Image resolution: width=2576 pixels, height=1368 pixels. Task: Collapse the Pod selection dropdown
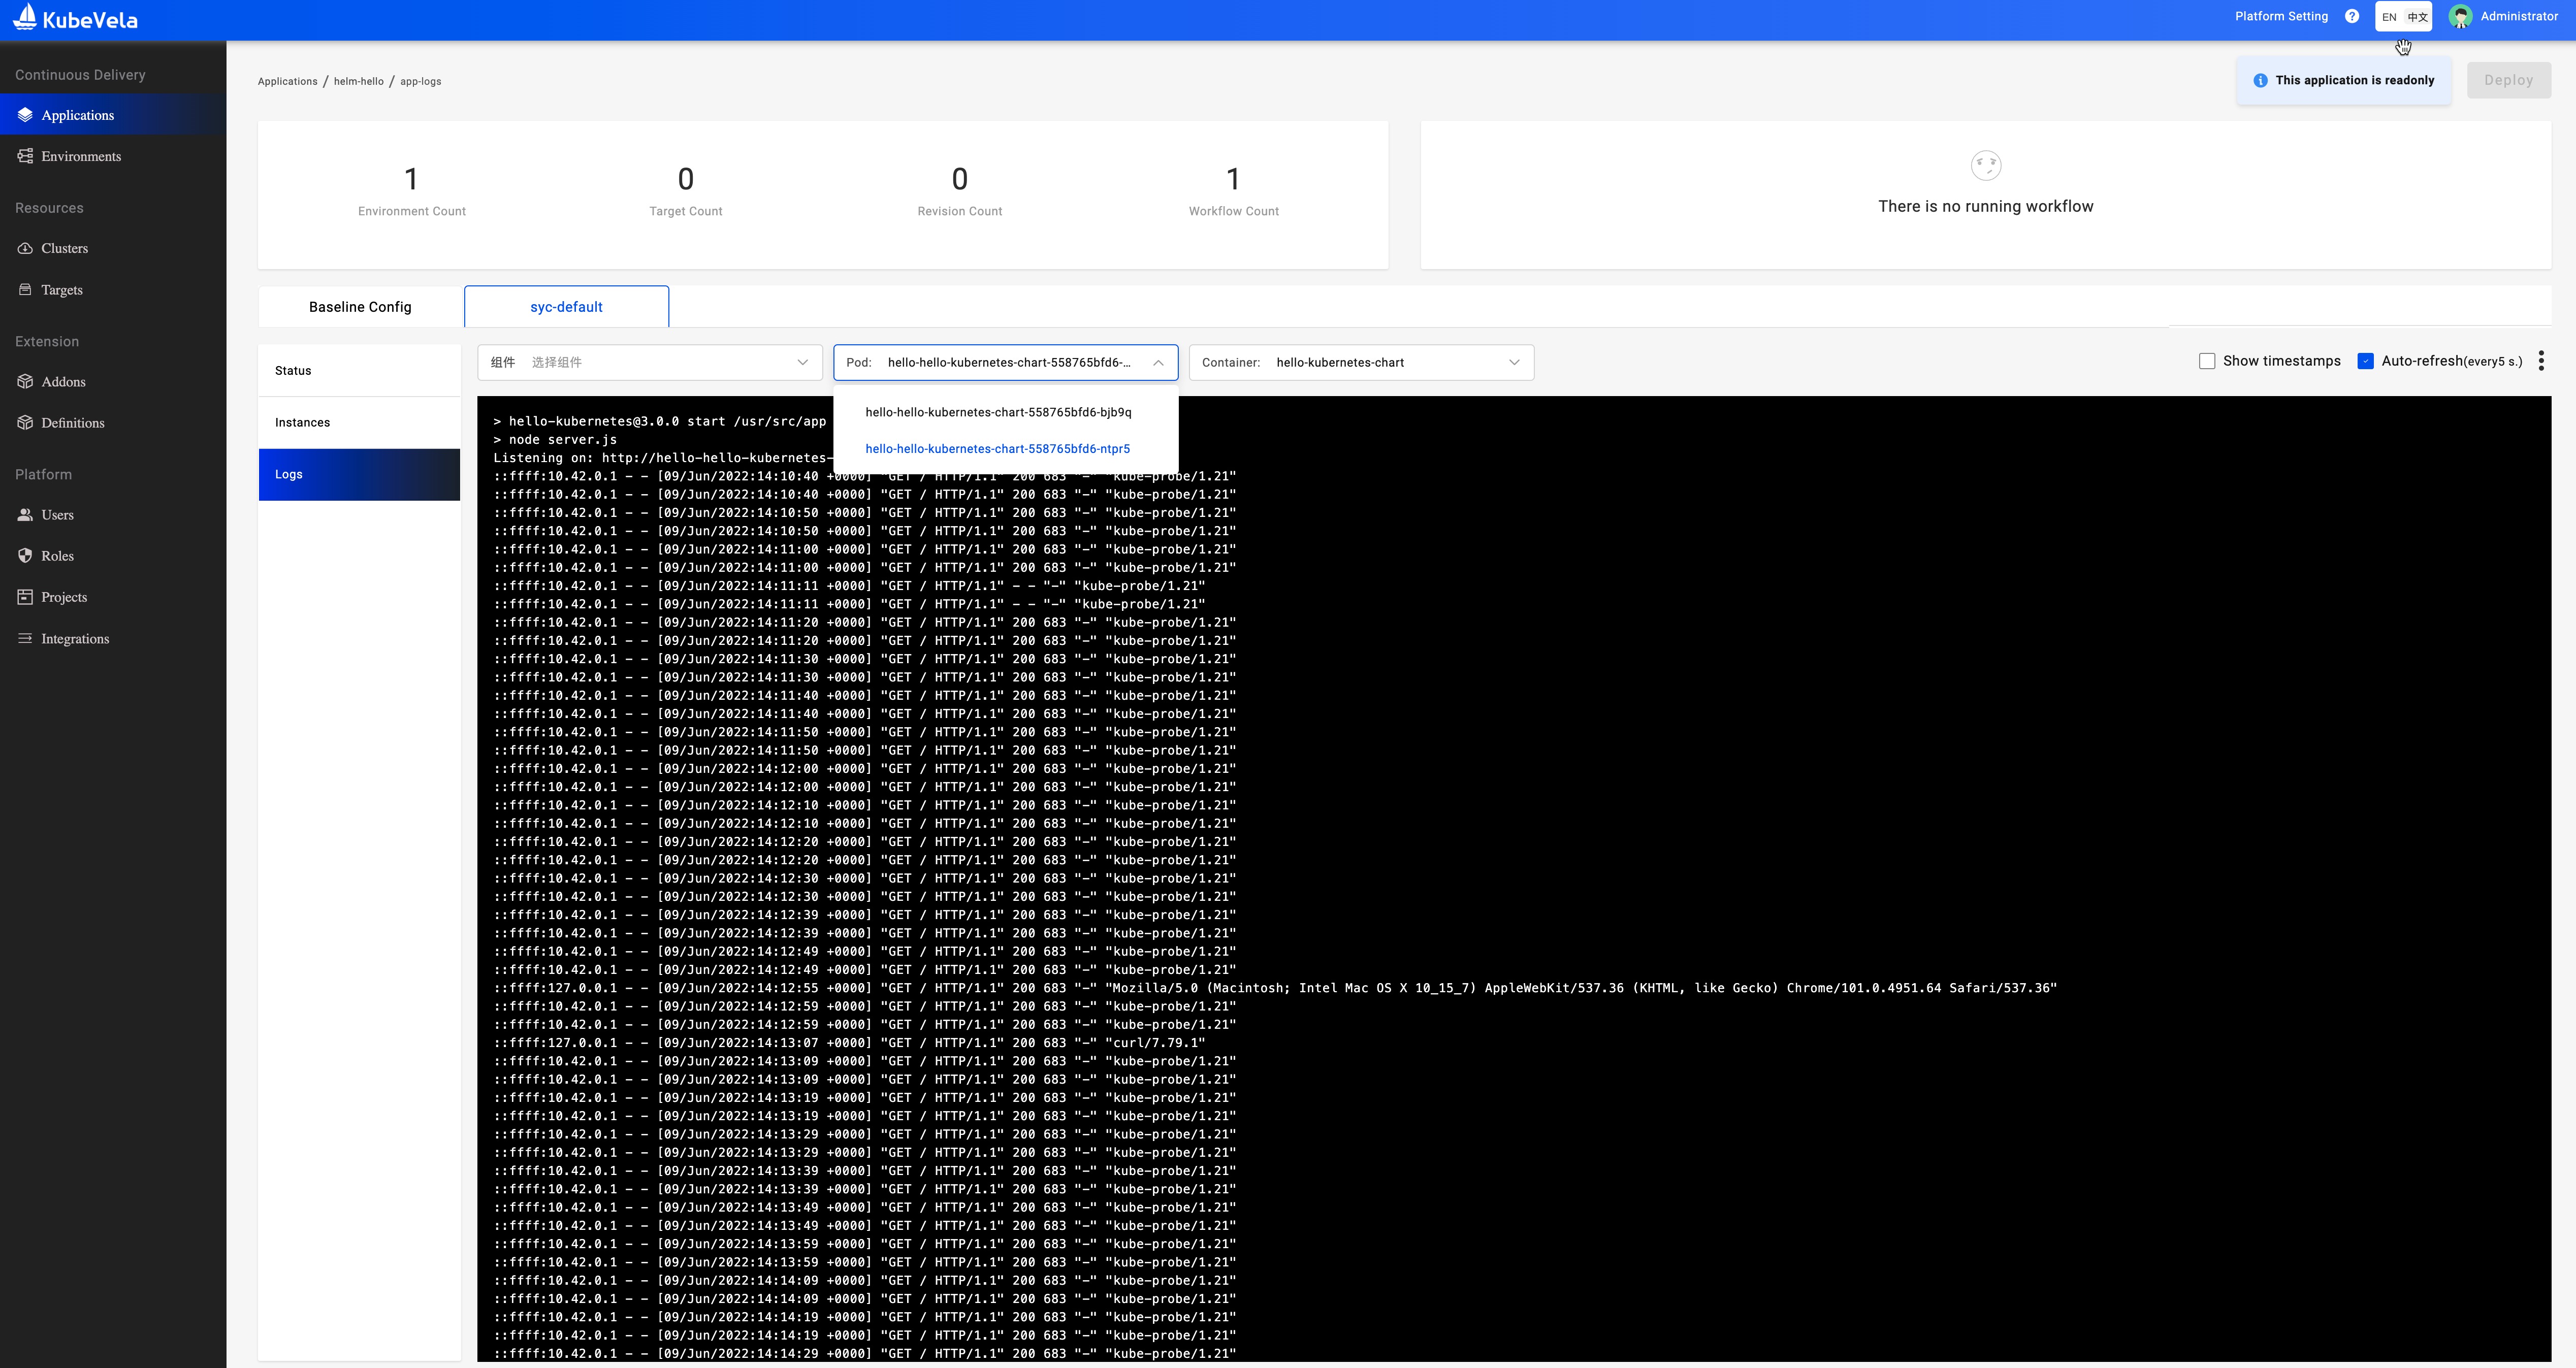click(1158, 362)
